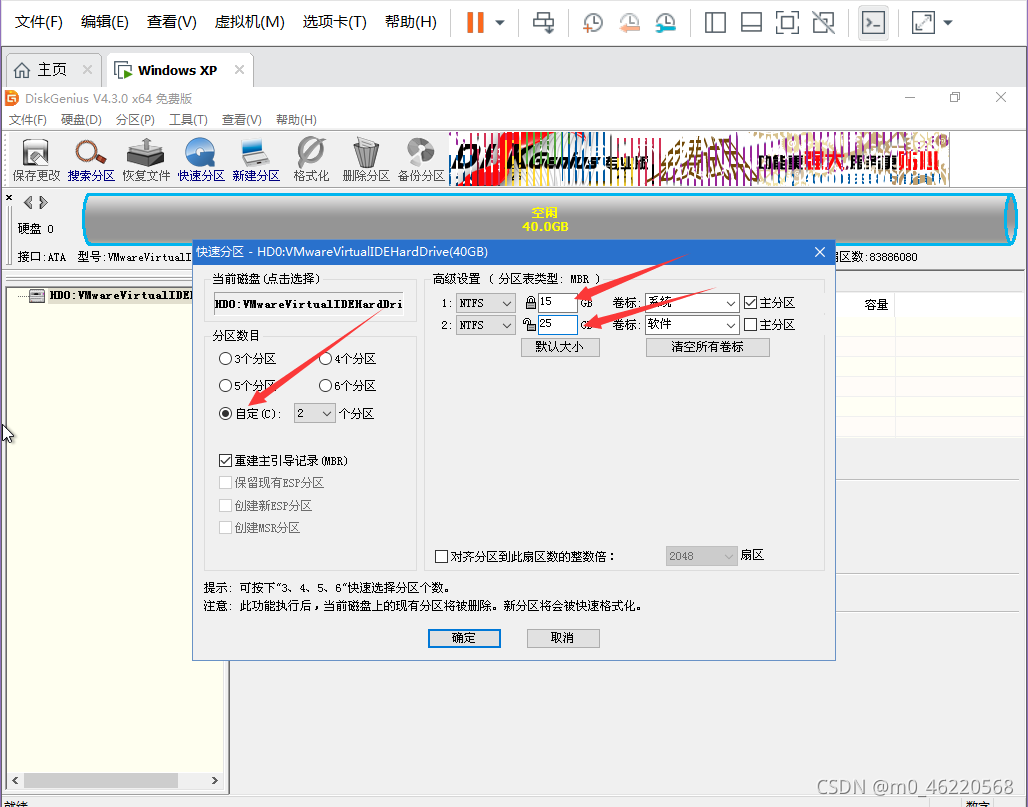Image resolution: width=1028 pixels, height=807 pixels.
Task: Click the 新建分区 new partition icon
Action: tap(255, 155)
